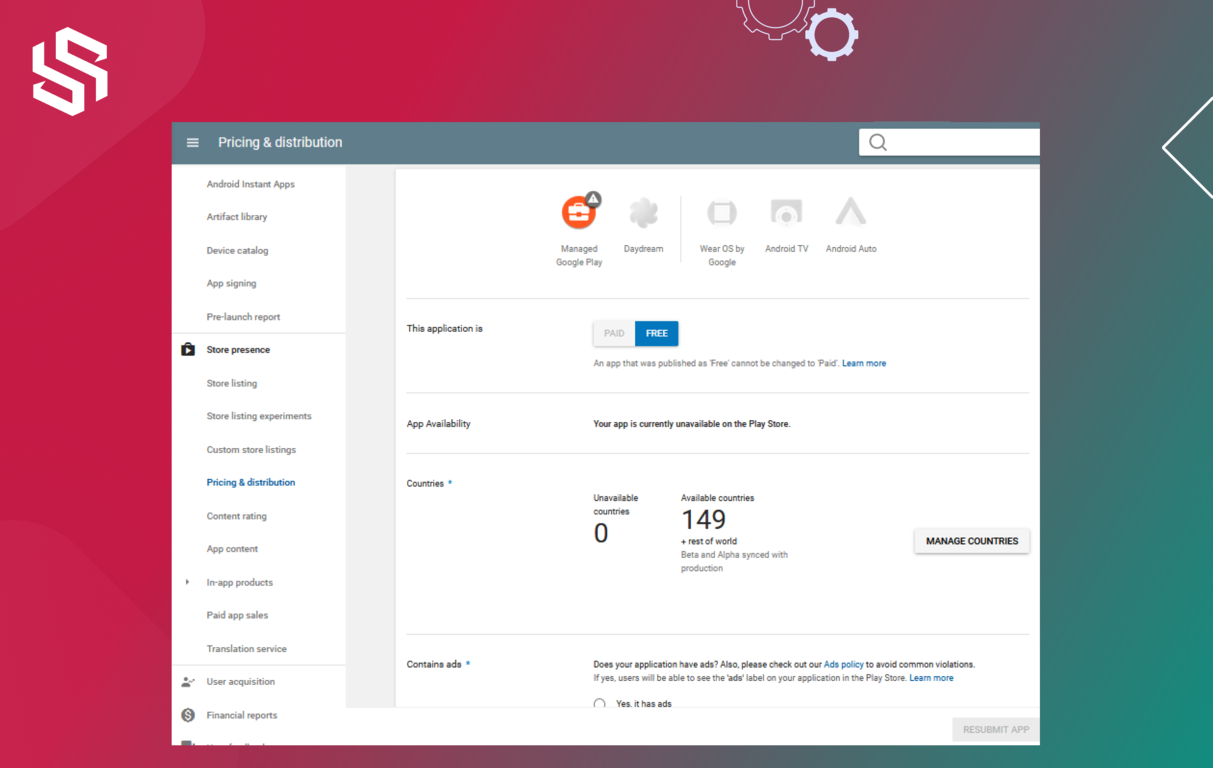The image size is (1213, 768).
Task: Switch pricing to PAID
Action: [614, 333]
